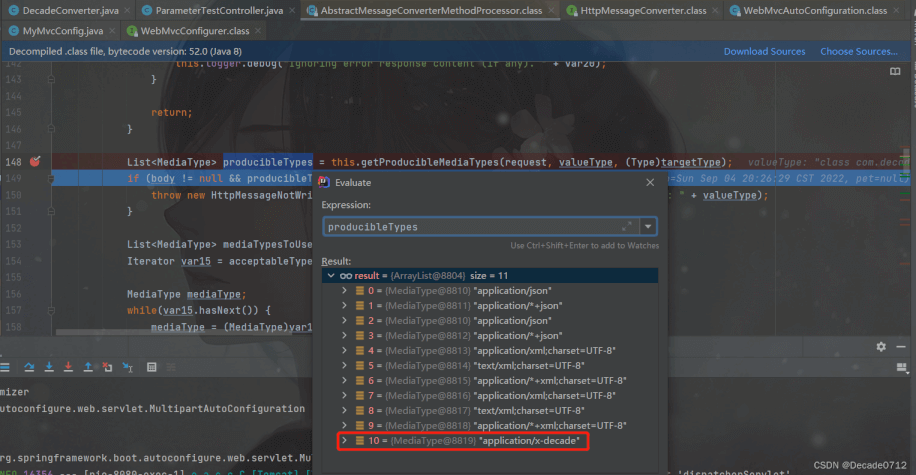Expand item 4 application/xml;charset=UTF-8
Screen dimensions: 916x475
344,351
